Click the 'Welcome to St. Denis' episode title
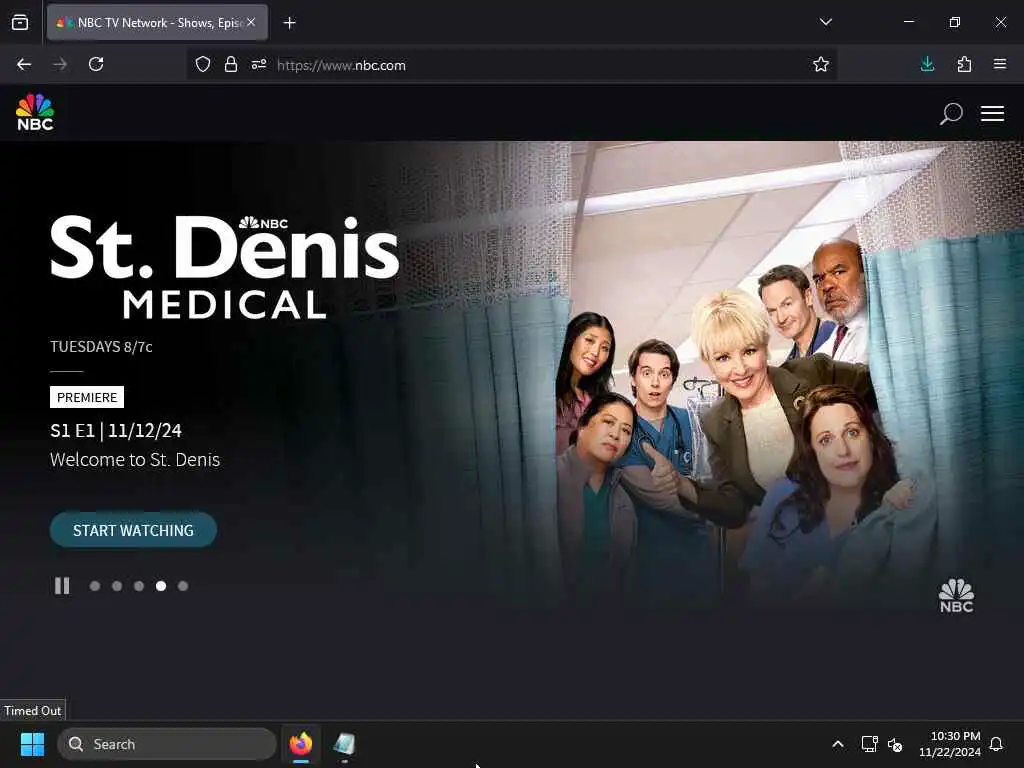Image resolution: width=1024 pixels, height=768 pixels. tap(135, 460)
